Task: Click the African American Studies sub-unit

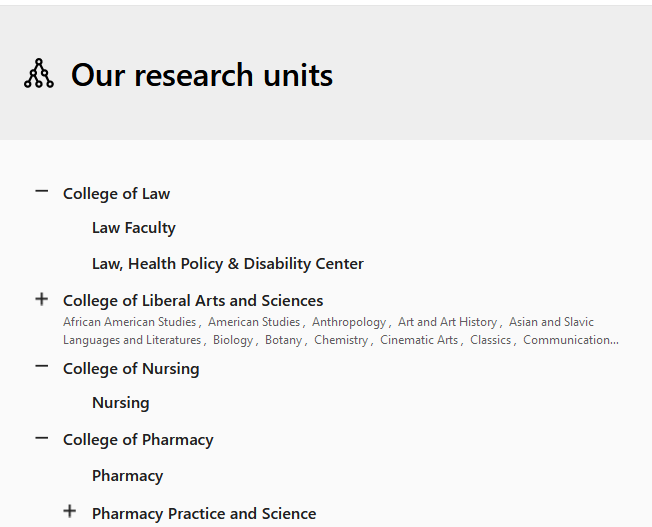Action: click(x=130, y=322)
